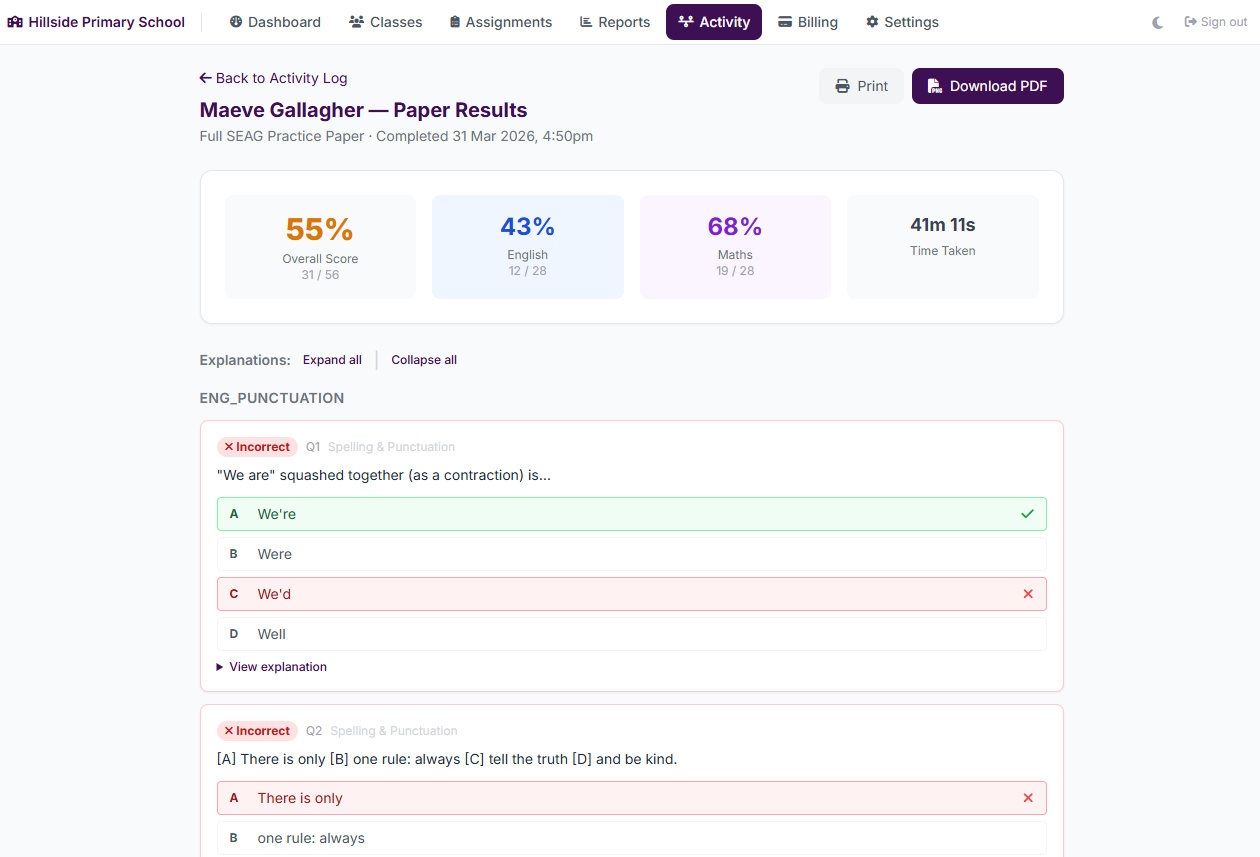Open the Billing tab

(x=808, y=22)
